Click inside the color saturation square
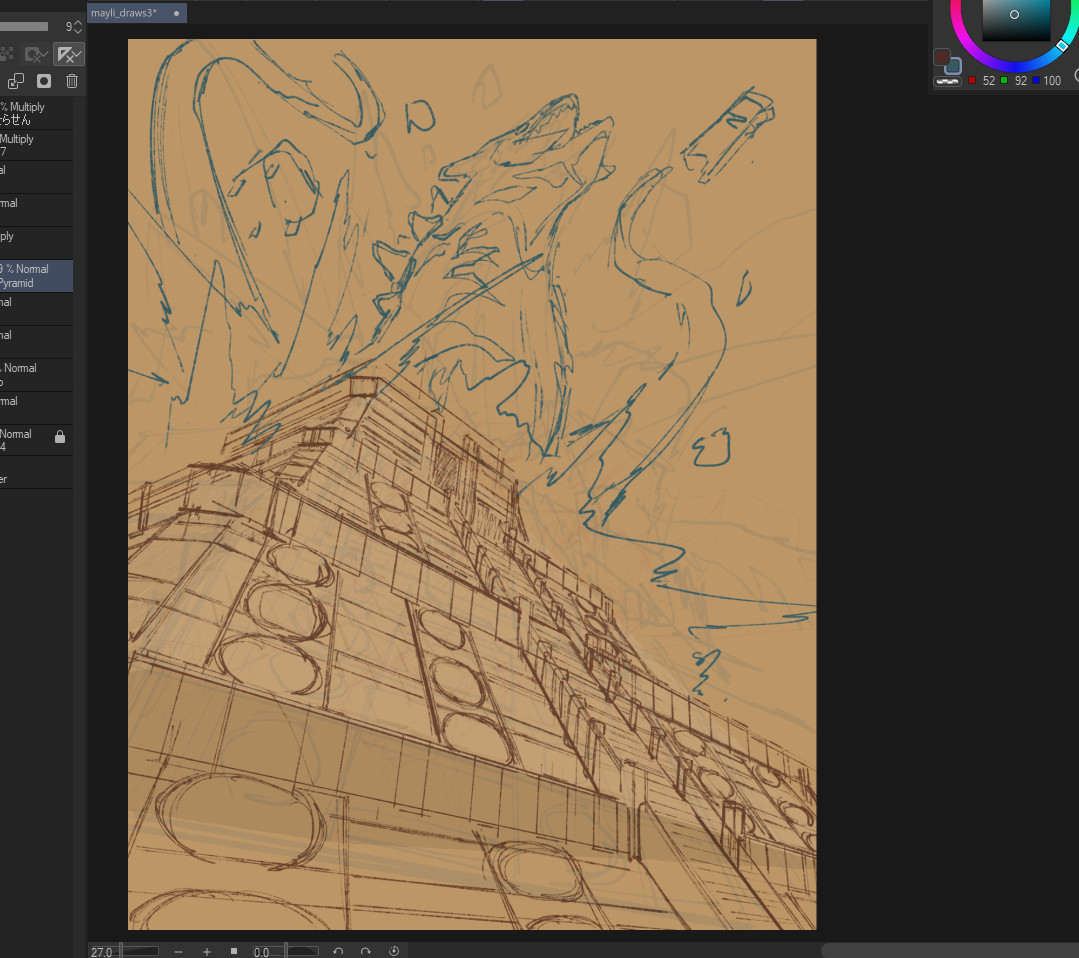Screen dimensions: 1079x958 pos(1016,19)
